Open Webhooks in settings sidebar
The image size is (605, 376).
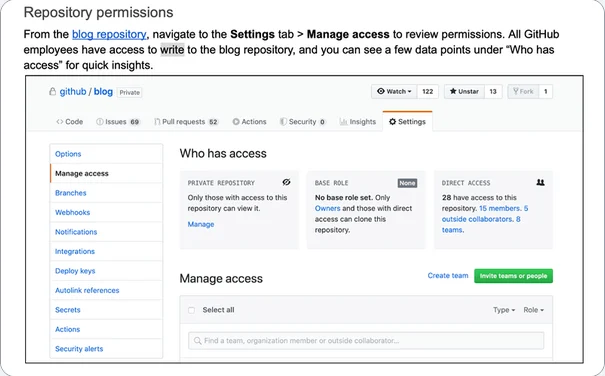pos(106,212)
